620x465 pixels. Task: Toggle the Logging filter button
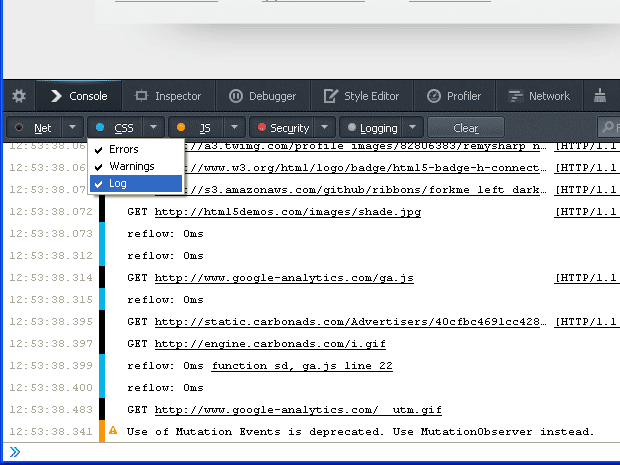pyautogui.click(x=371, y=128)
